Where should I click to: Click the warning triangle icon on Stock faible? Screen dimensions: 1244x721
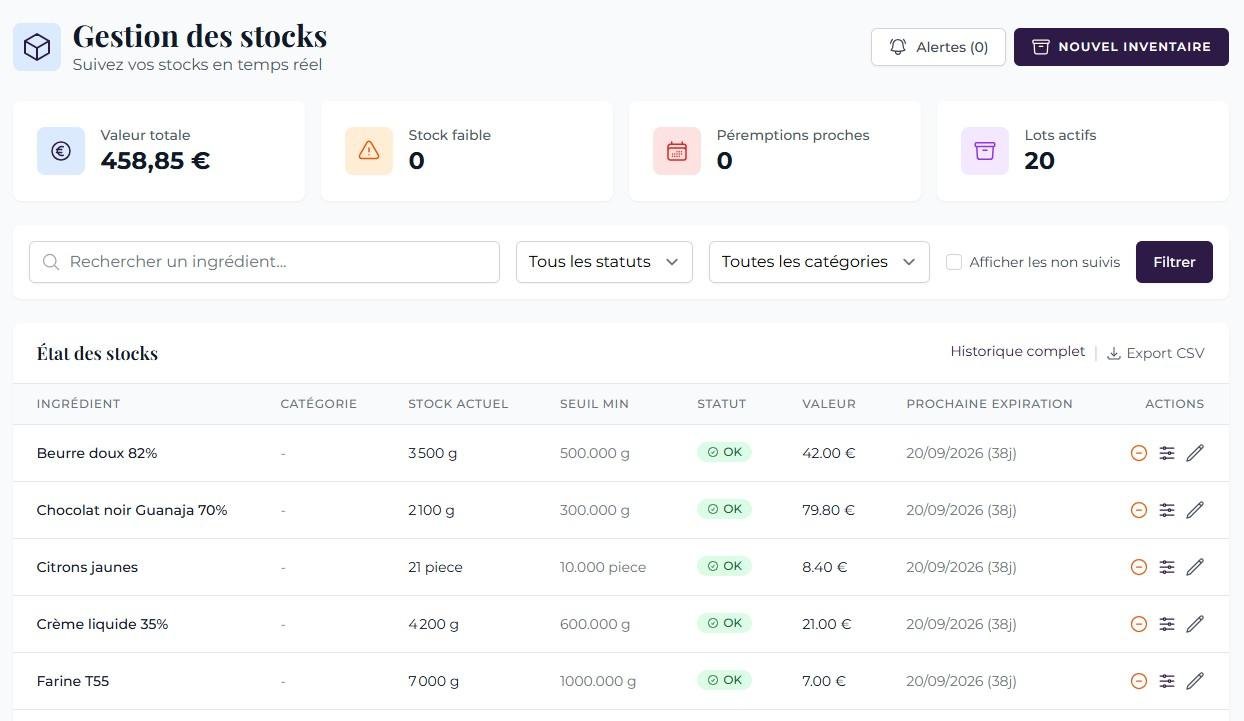pyautogui.click(x=369, y=151)
